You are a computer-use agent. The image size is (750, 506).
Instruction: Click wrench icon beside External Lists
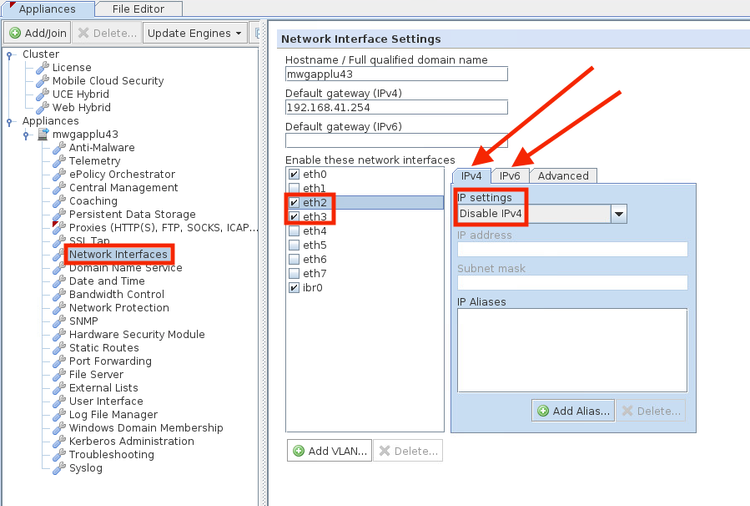tap(59, 388)
